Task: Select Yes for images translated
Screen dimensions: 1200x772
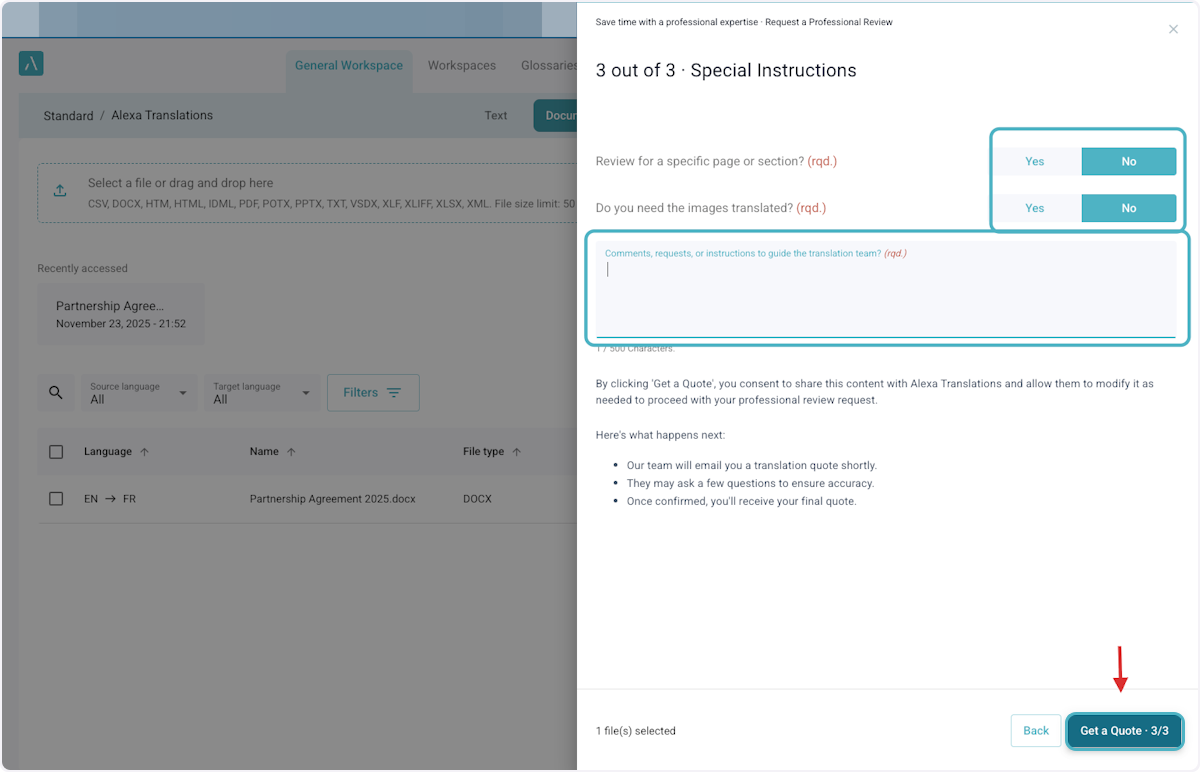Action: pos(1034,208)
